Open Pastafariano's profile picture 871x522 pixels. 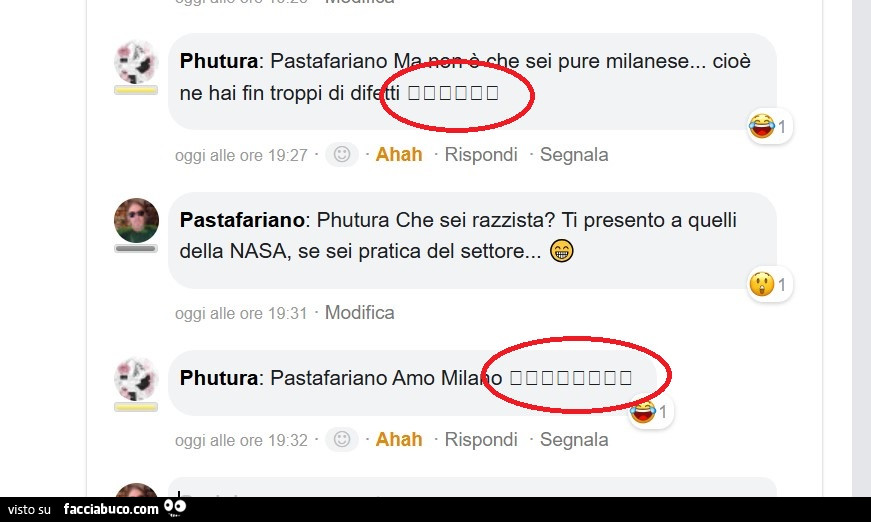point(136,220)
